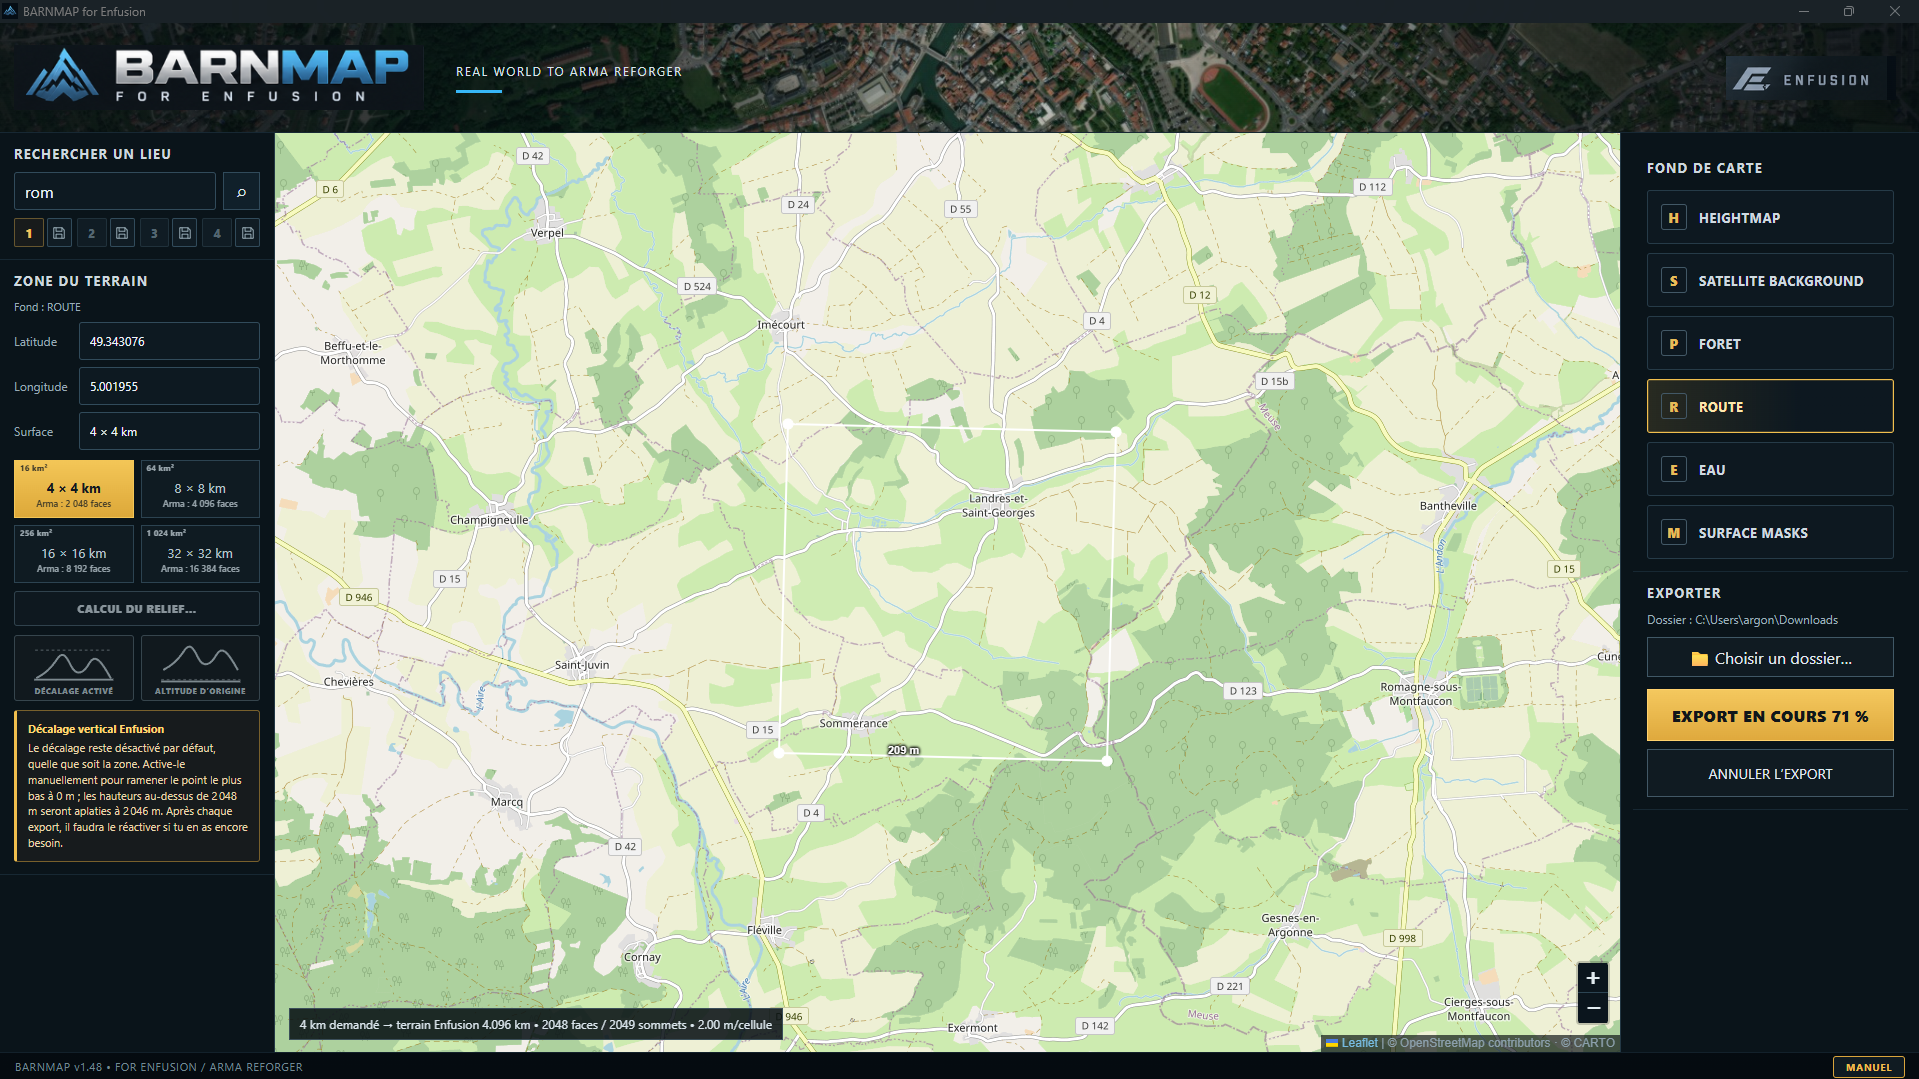Load preset slot 2
Image resolution: width=1919 pixels, height=1079 pixels.
pyautogui.click(x=91, y=233)
